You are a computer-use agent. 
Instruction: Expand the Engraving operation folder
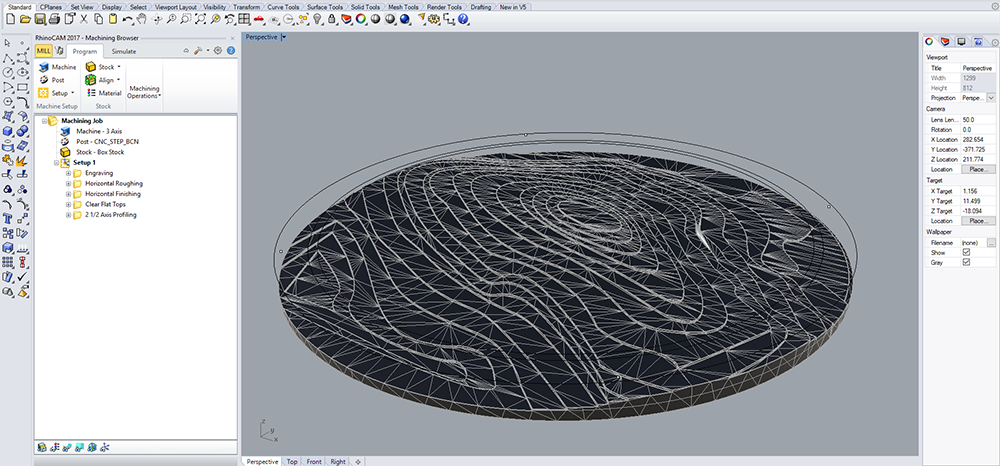(68, 173)
